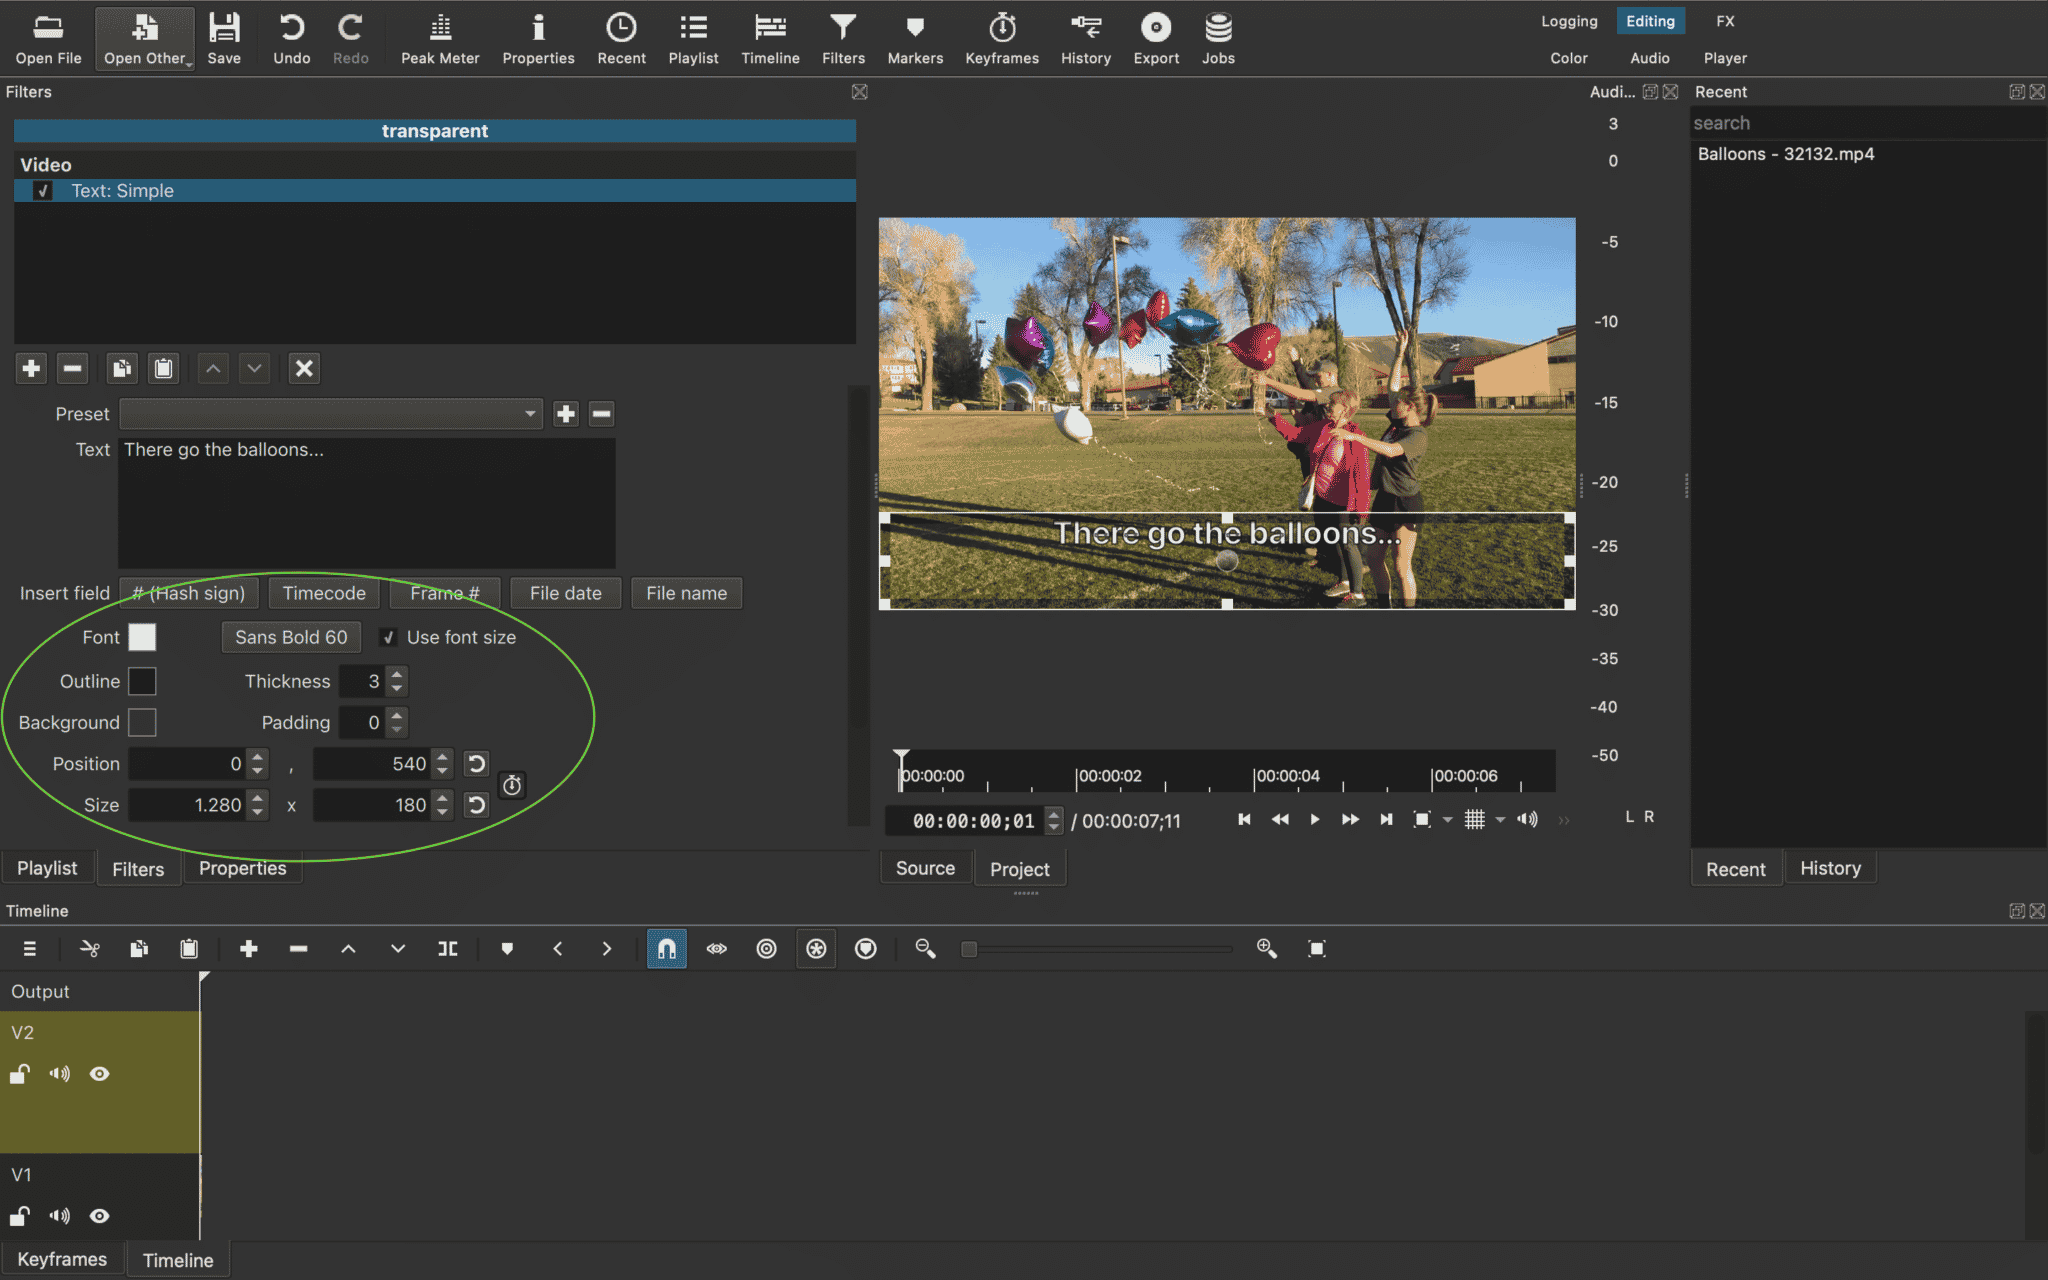
Task: Disable the Text: Simple filter checkbox
Action: coord(42,190)
